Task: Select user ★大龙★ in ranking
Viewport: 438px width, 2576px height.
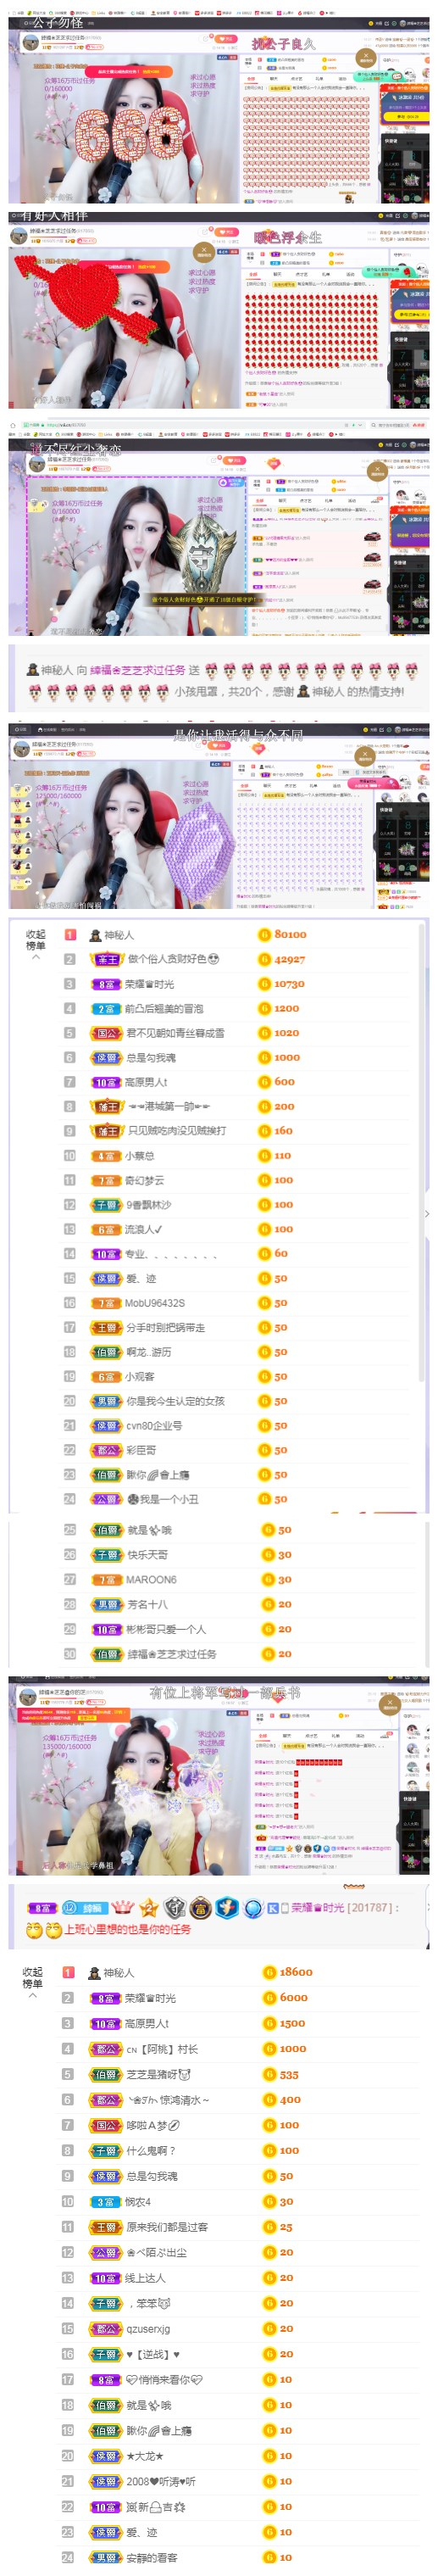Action: pos(144,2456)
